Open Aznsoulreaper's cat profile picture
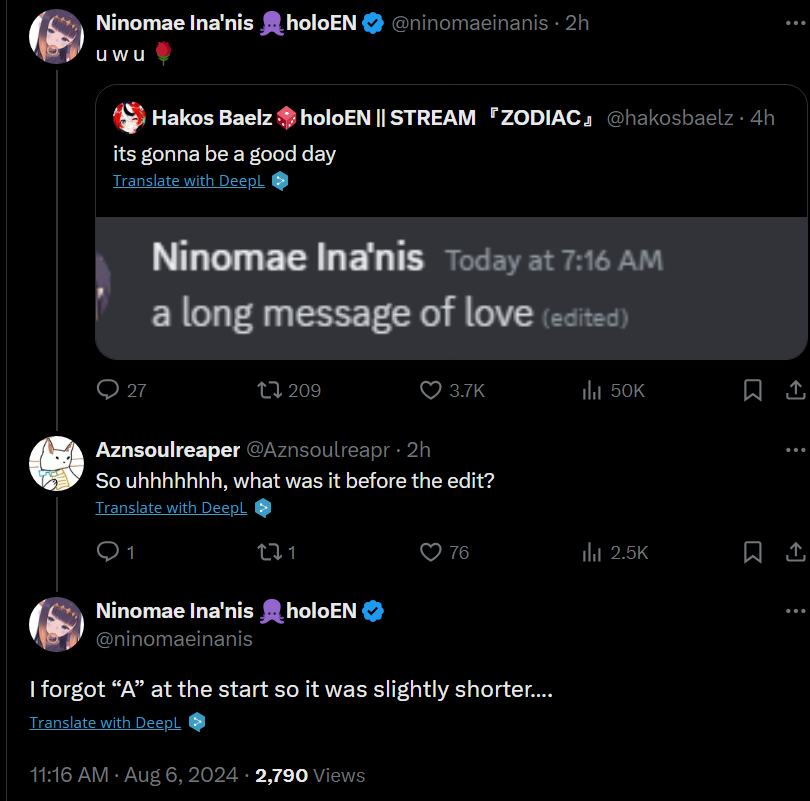Image resolution: width=810 pixels, height=801 pixels. point(56,463)
